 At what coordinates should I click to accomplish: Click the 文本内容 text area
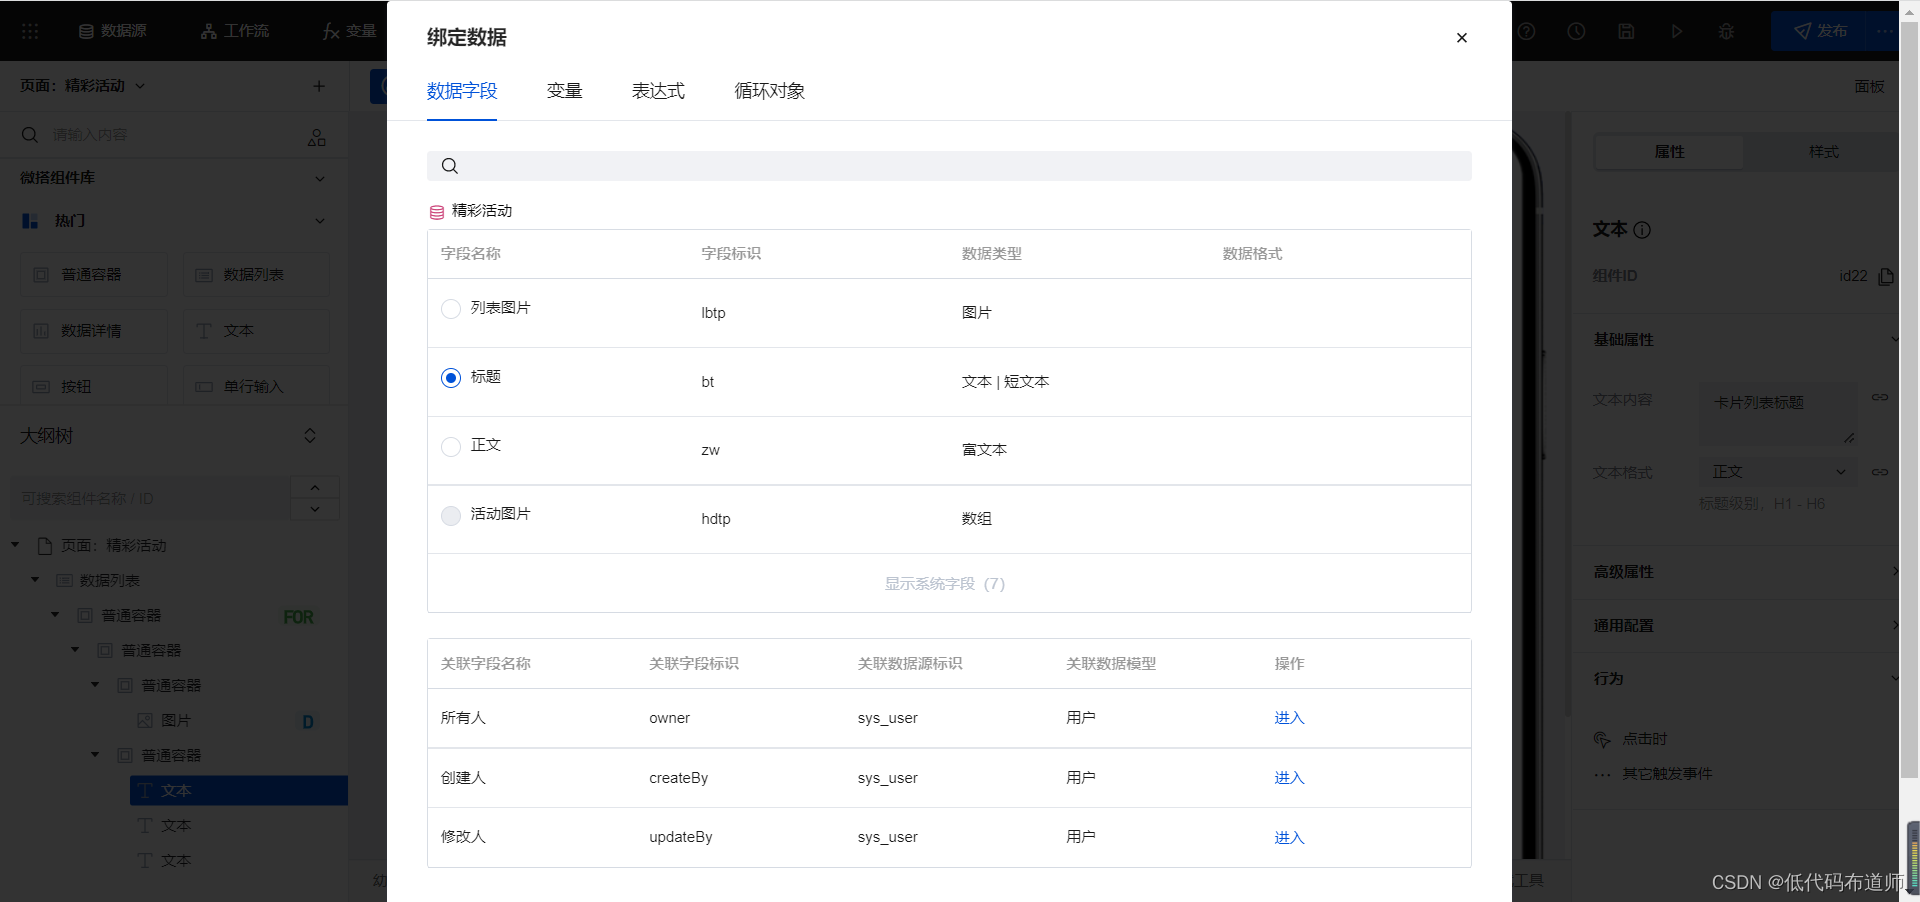1777,413
